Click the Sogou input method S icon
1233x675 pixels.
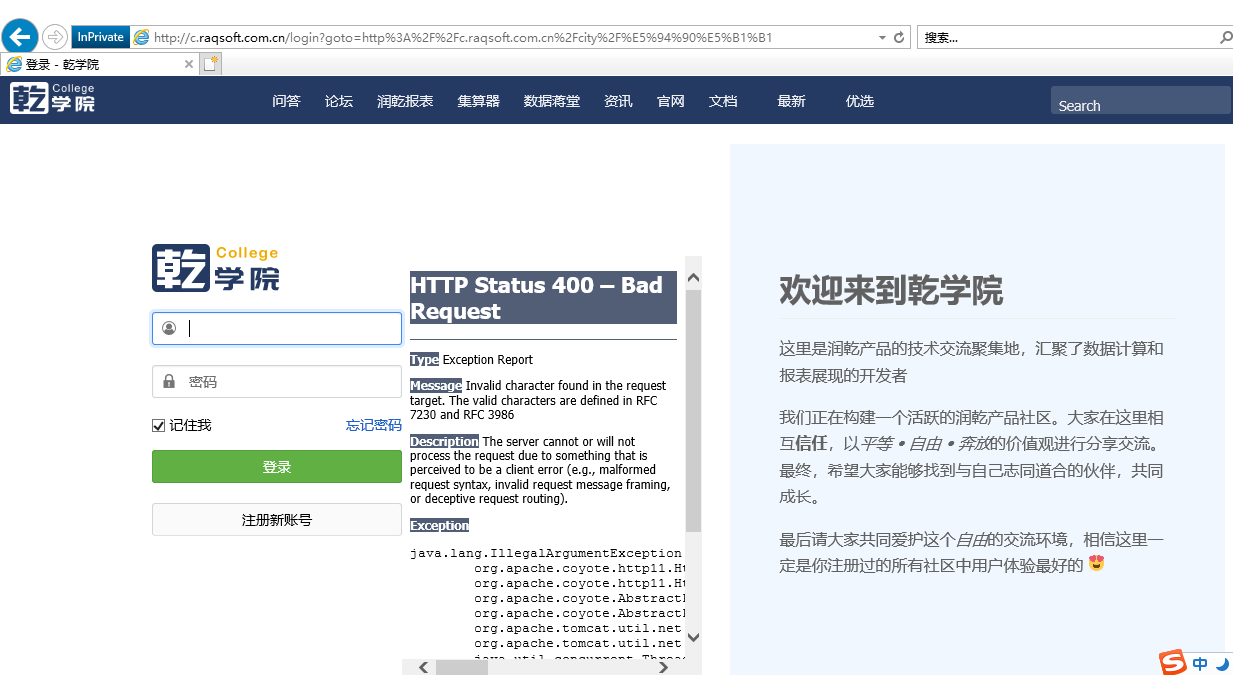pyautogui.click(x=1173, y=661)
